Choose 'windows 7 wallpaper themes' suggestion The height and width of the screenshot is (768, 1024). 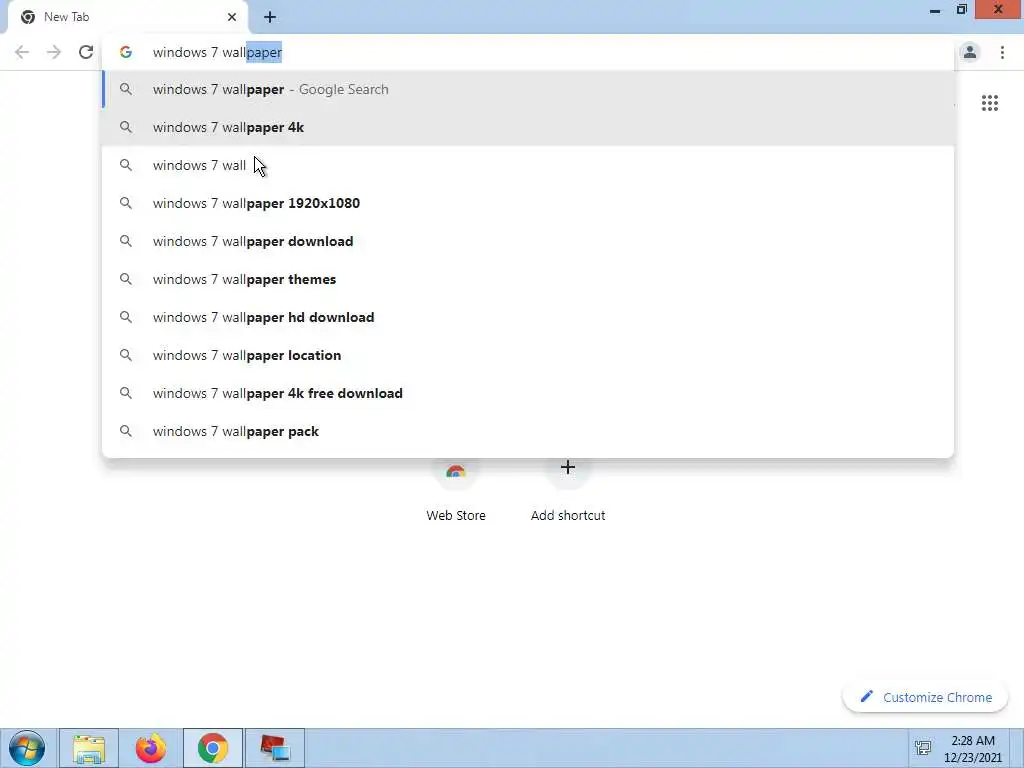(x=528, y=279)
